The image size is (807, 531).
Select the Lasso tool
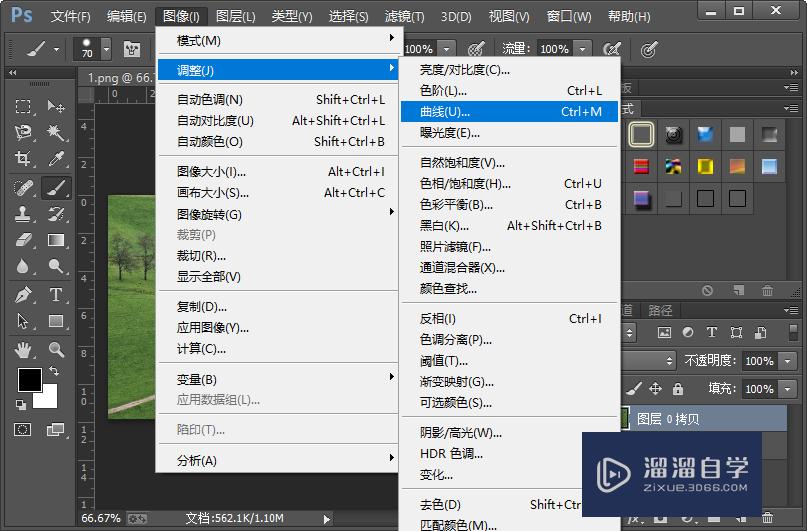23,133
